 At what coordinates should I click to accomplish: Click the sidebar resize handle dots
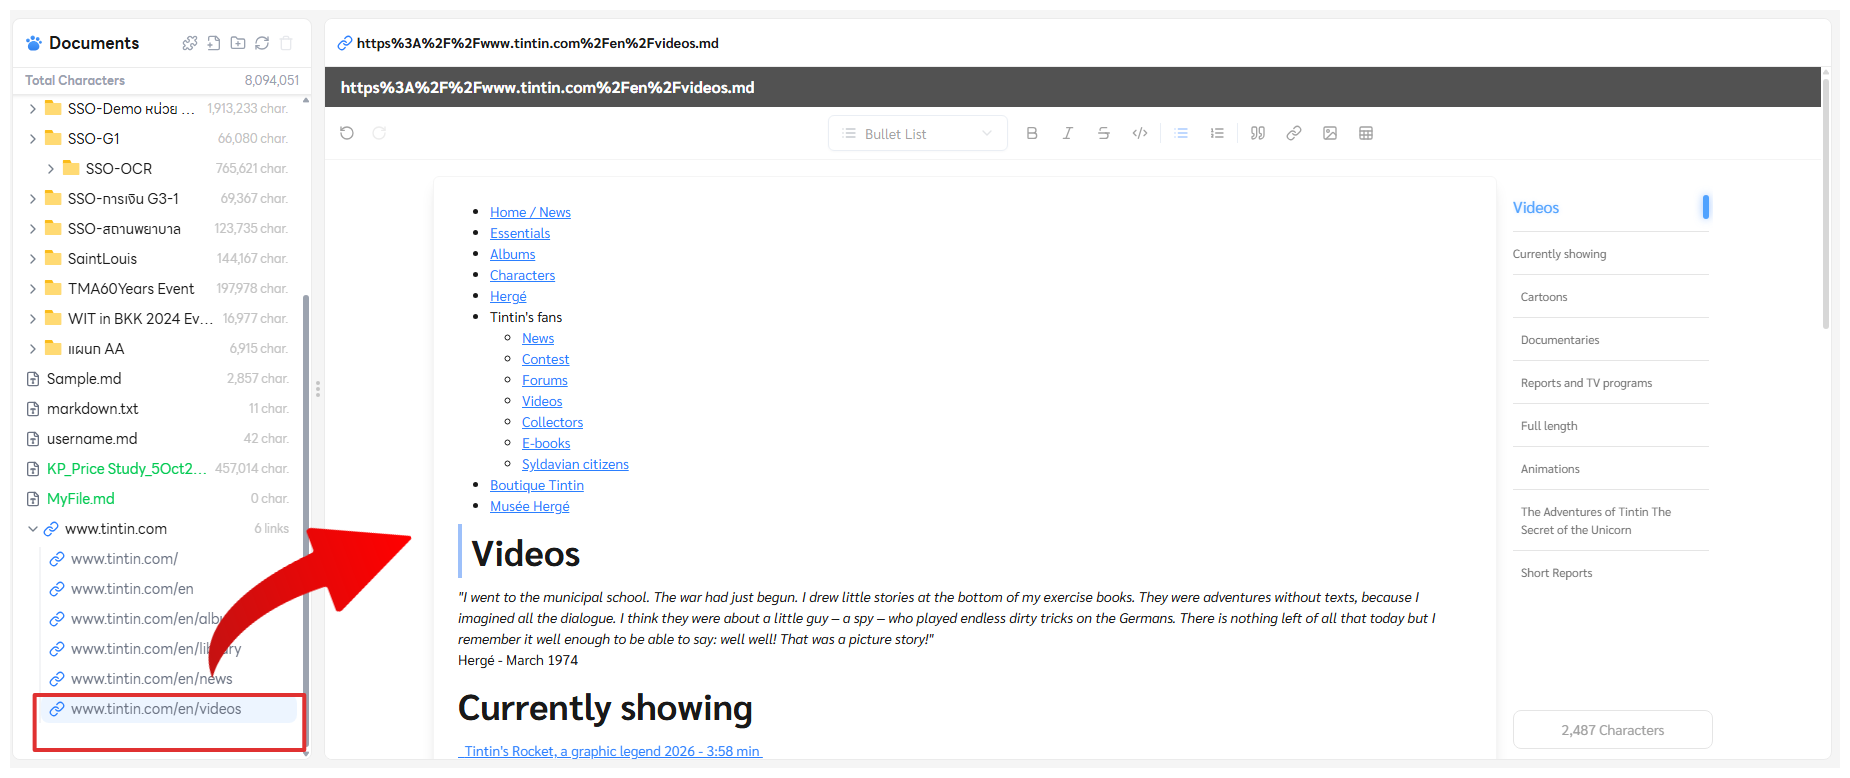(318, 389)
